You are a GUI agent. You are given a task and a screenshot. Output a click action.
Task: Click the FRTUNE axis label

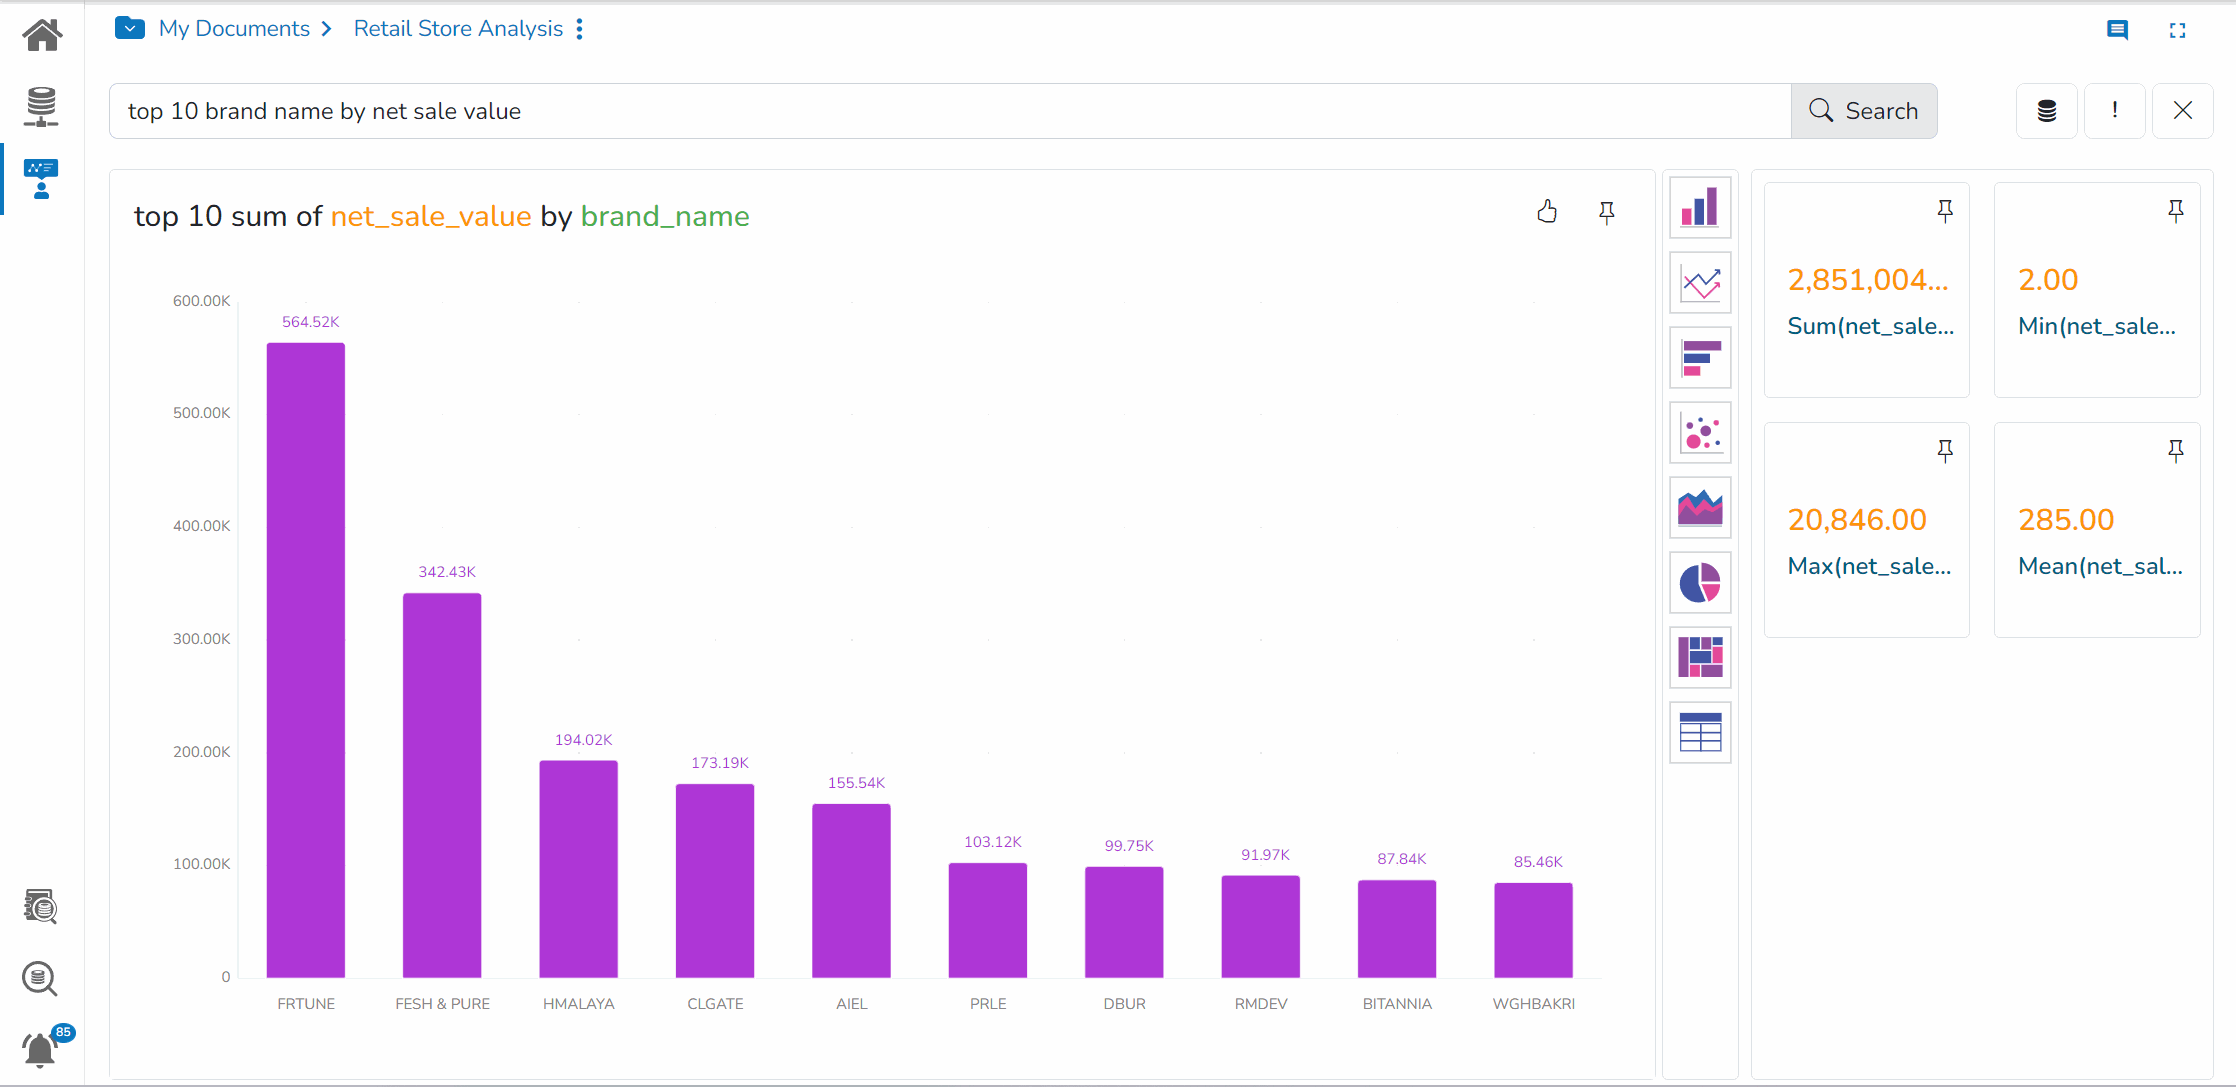pos(306,1004)
